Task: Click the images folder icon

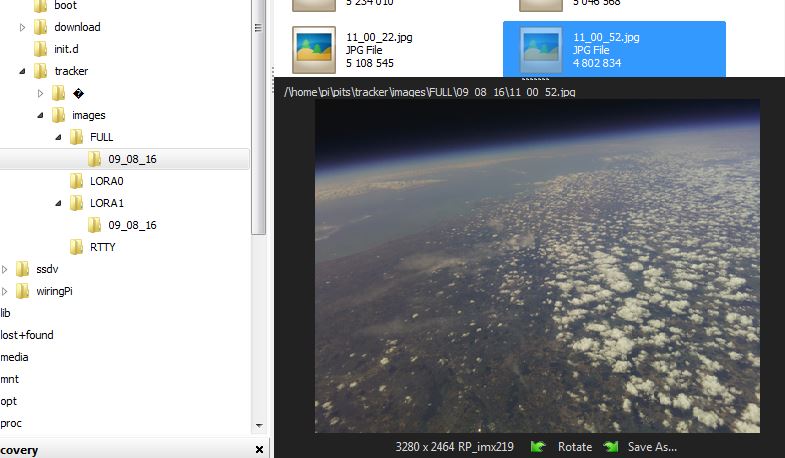Action: pos(59,115)
